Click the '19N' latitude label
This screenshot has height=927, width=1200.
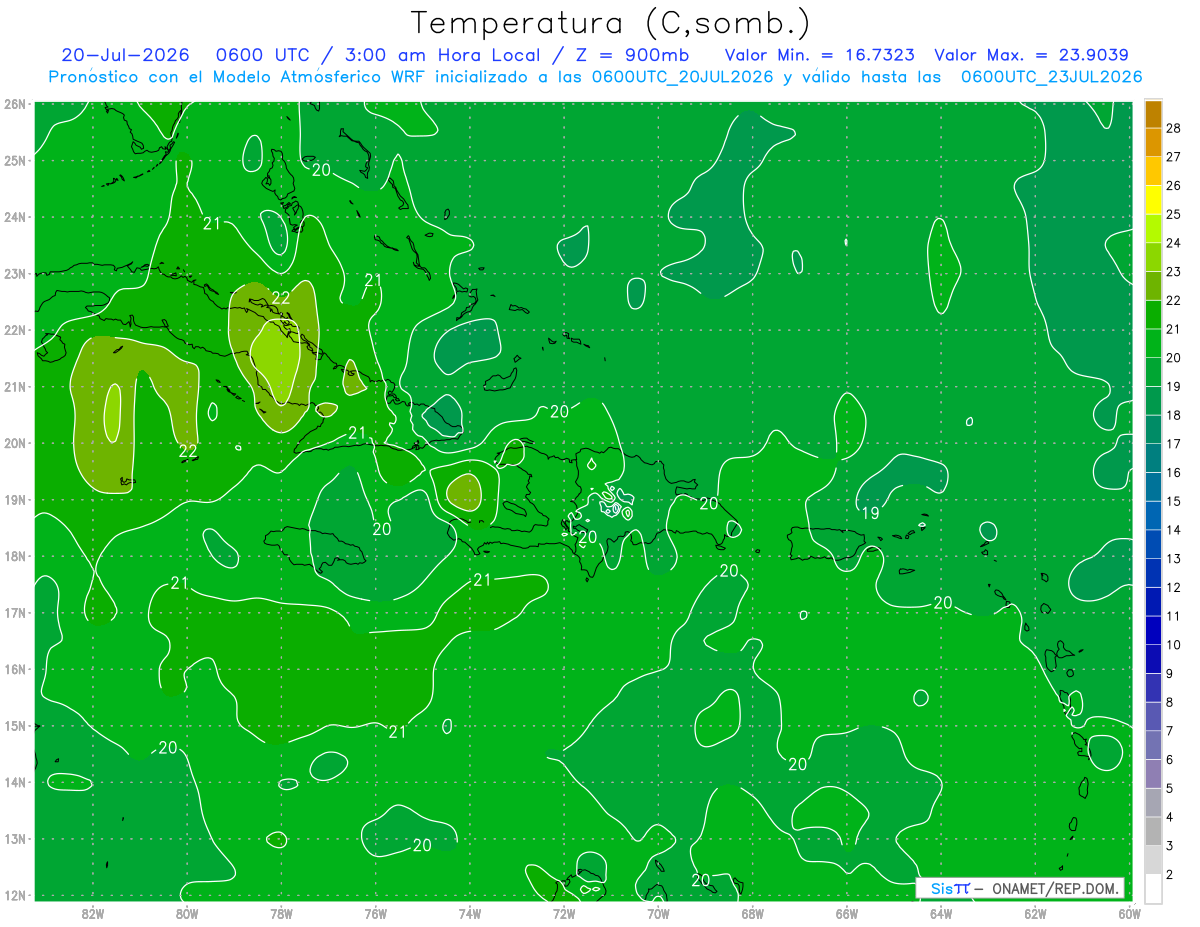click(x=15, y=499)
